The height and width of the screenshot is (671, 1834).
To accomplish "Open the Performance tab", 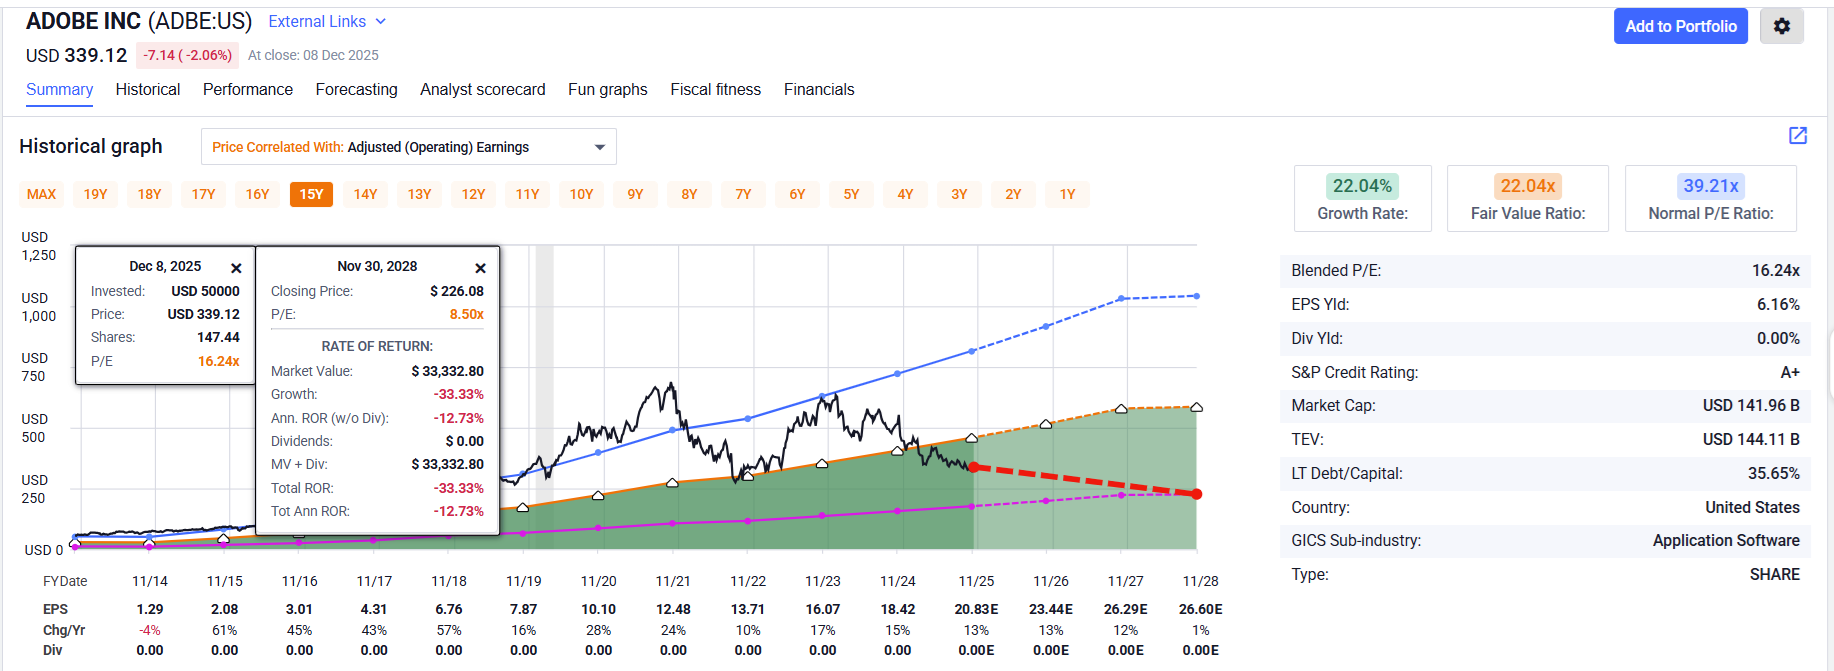I will click(x=248, y=90).
